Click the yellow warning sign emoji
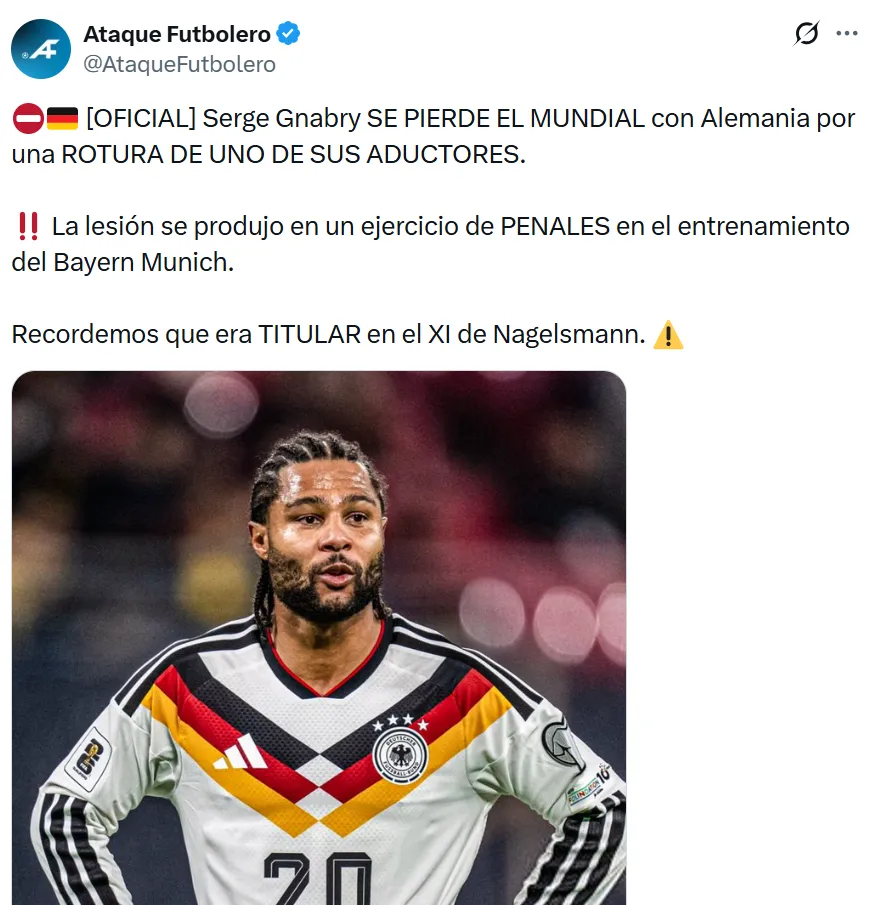The image size is (882, 905). click(x=668, y=335)
